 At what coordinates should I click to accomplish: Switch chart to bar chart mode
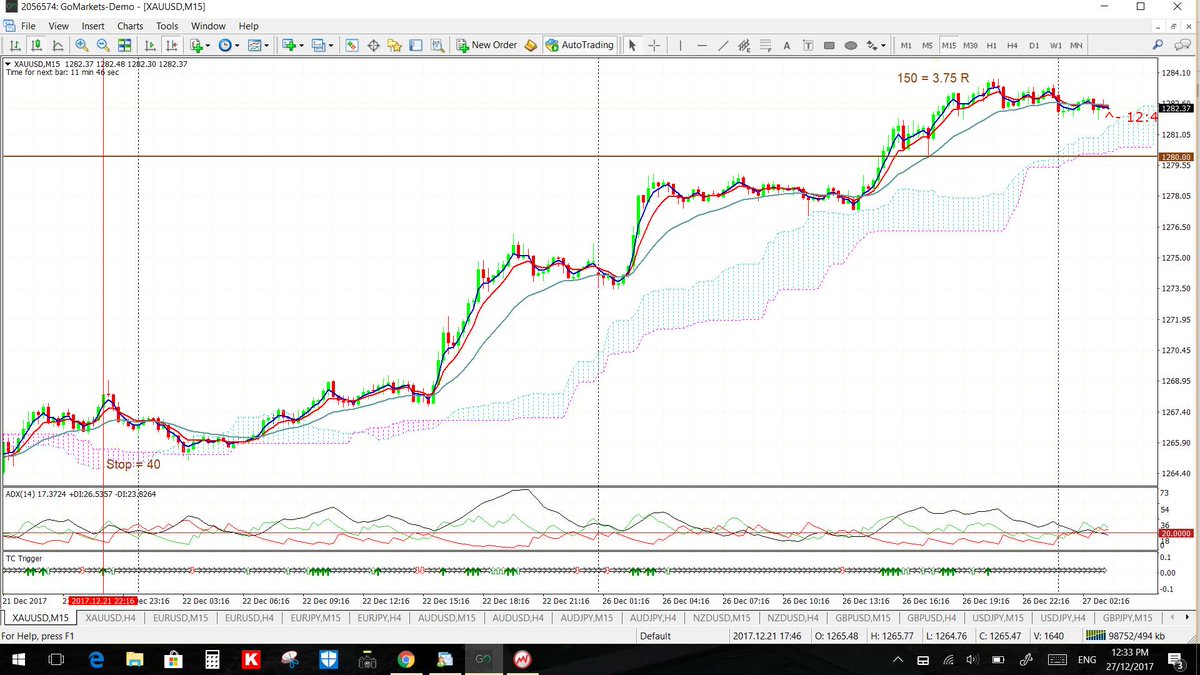(x=15, y=45)
